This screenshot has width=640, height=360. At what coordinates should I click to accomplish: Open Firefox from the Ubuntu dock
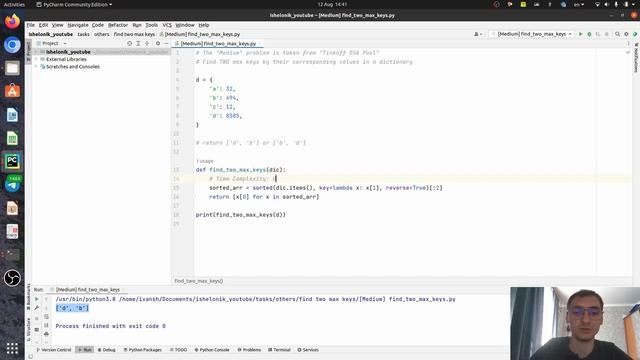pyautogui.click(x=12, y=21)
